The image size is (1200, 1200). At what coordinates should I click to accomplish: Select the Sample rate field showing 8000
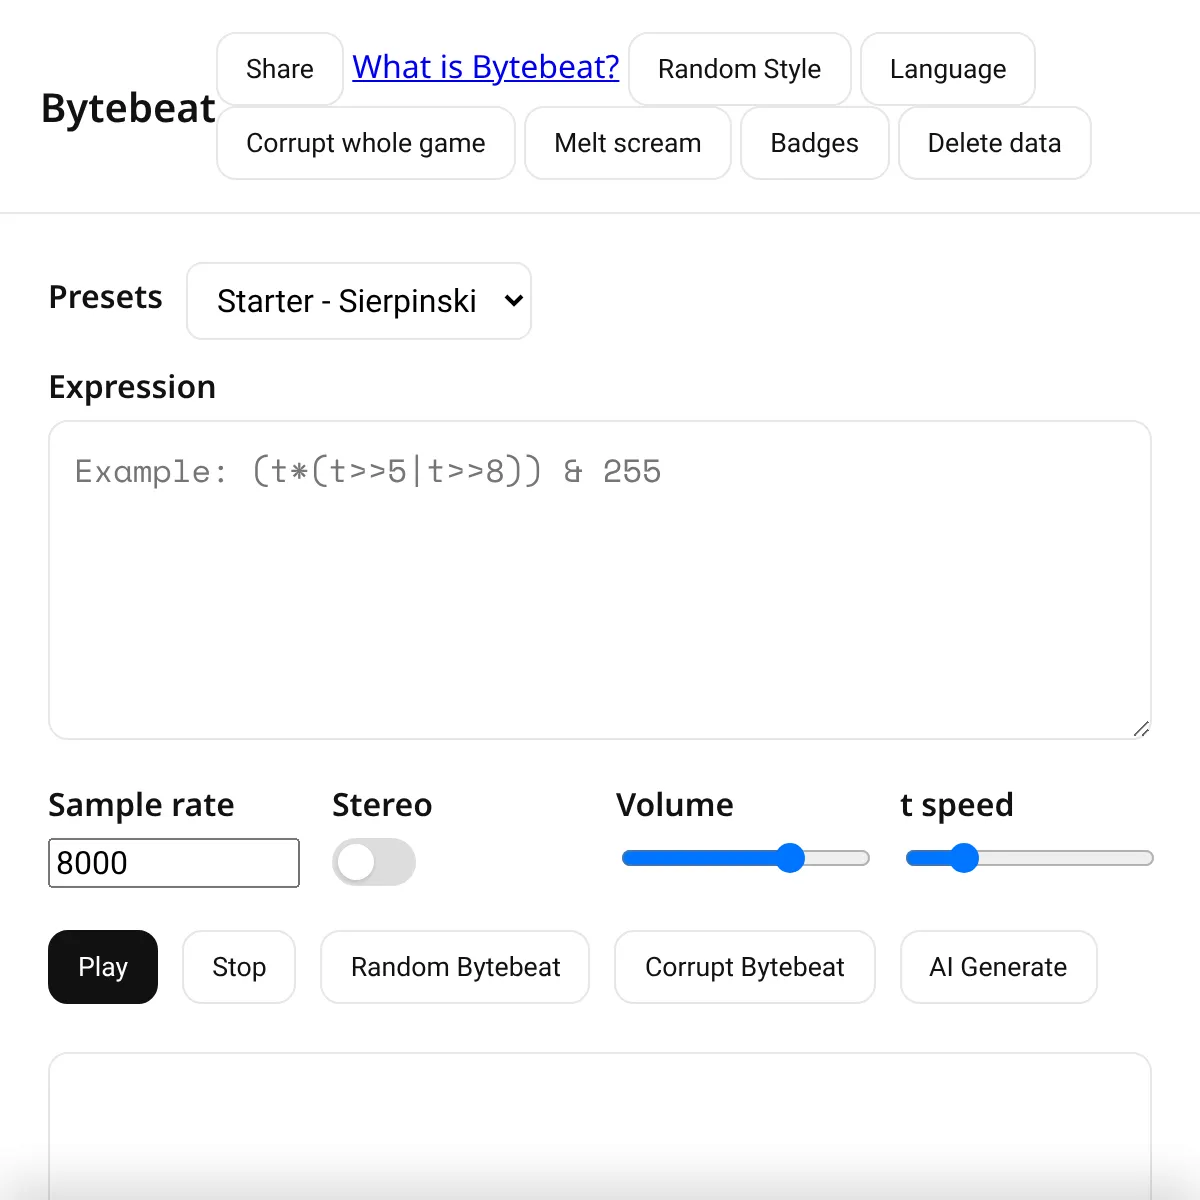coord(173,862)
